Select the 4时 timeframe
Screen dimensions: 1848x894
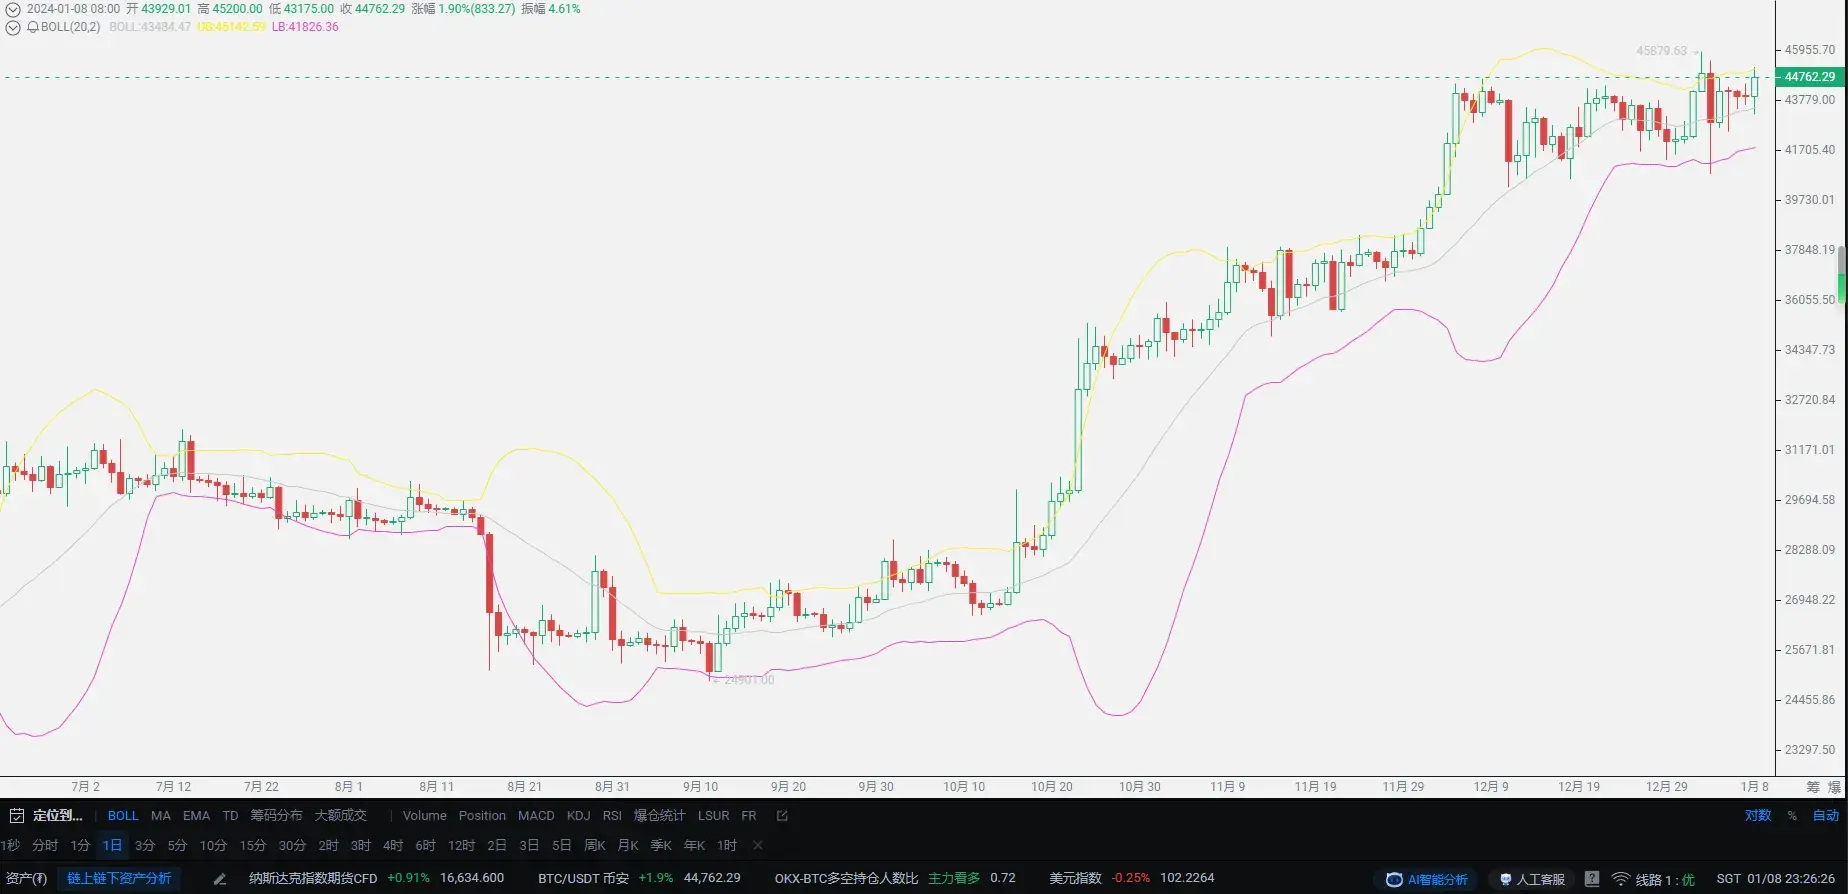pos(393,846)
